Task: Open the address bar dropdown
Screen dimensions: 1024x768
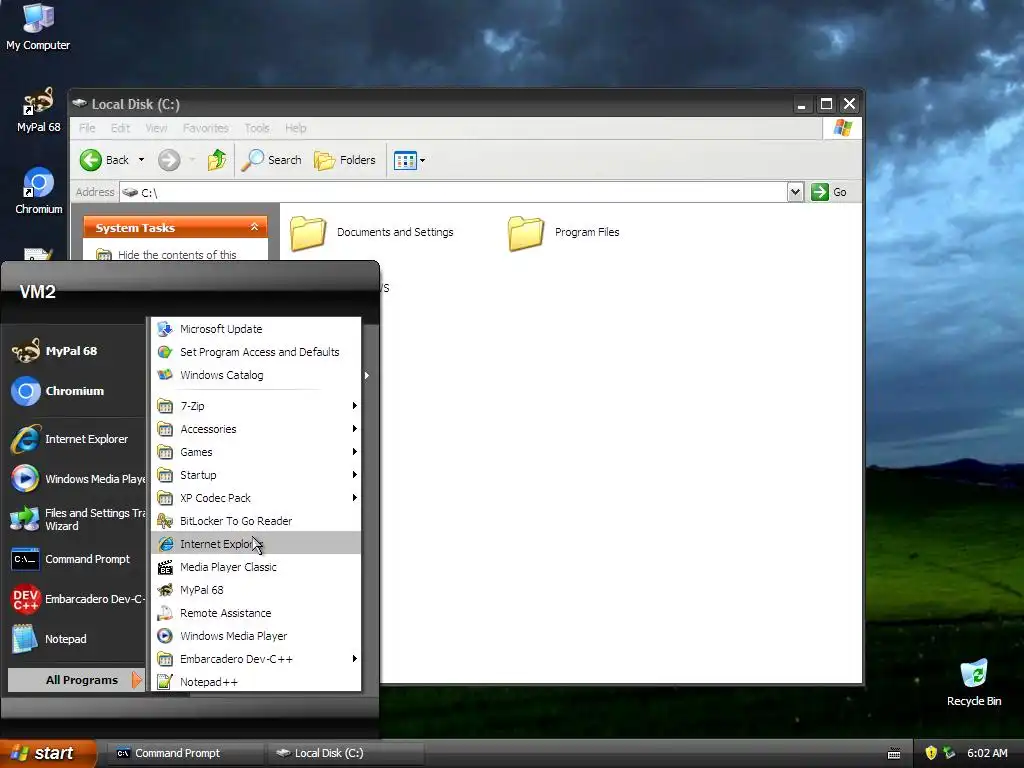Action: [795, 192]
